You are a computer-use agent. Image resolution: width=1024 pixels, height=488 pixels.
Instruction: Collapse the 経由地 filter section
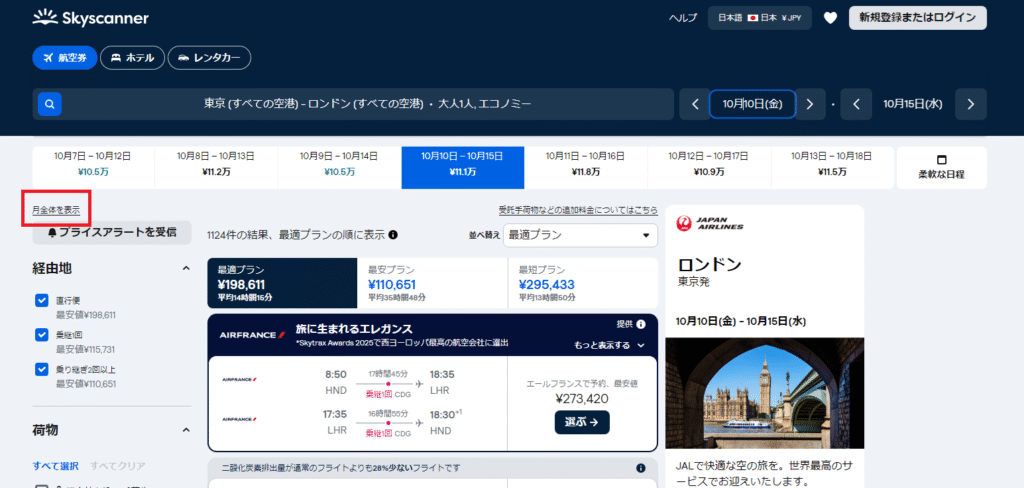185,268
